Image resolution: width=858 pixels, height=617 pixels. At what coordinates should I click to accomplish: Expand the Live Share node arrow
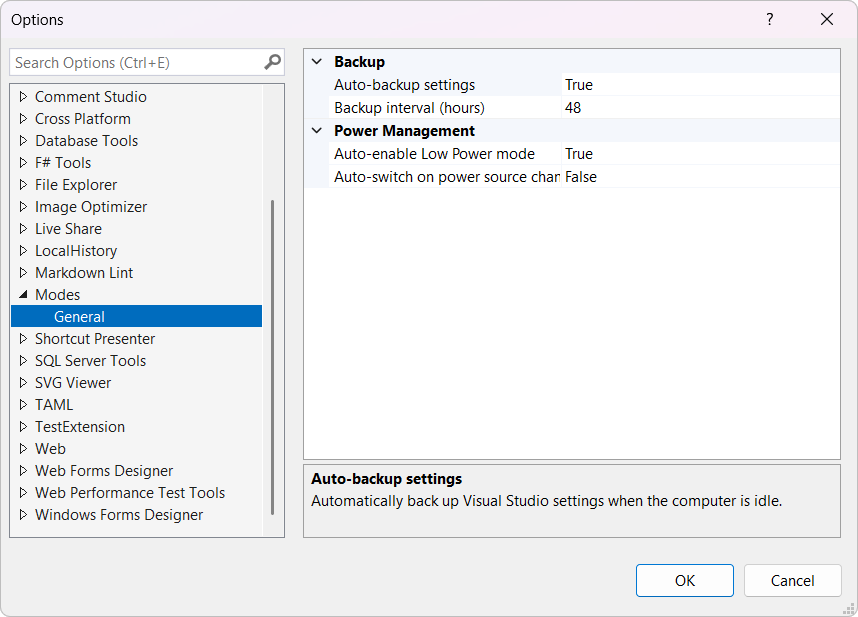tap(23, 229)
